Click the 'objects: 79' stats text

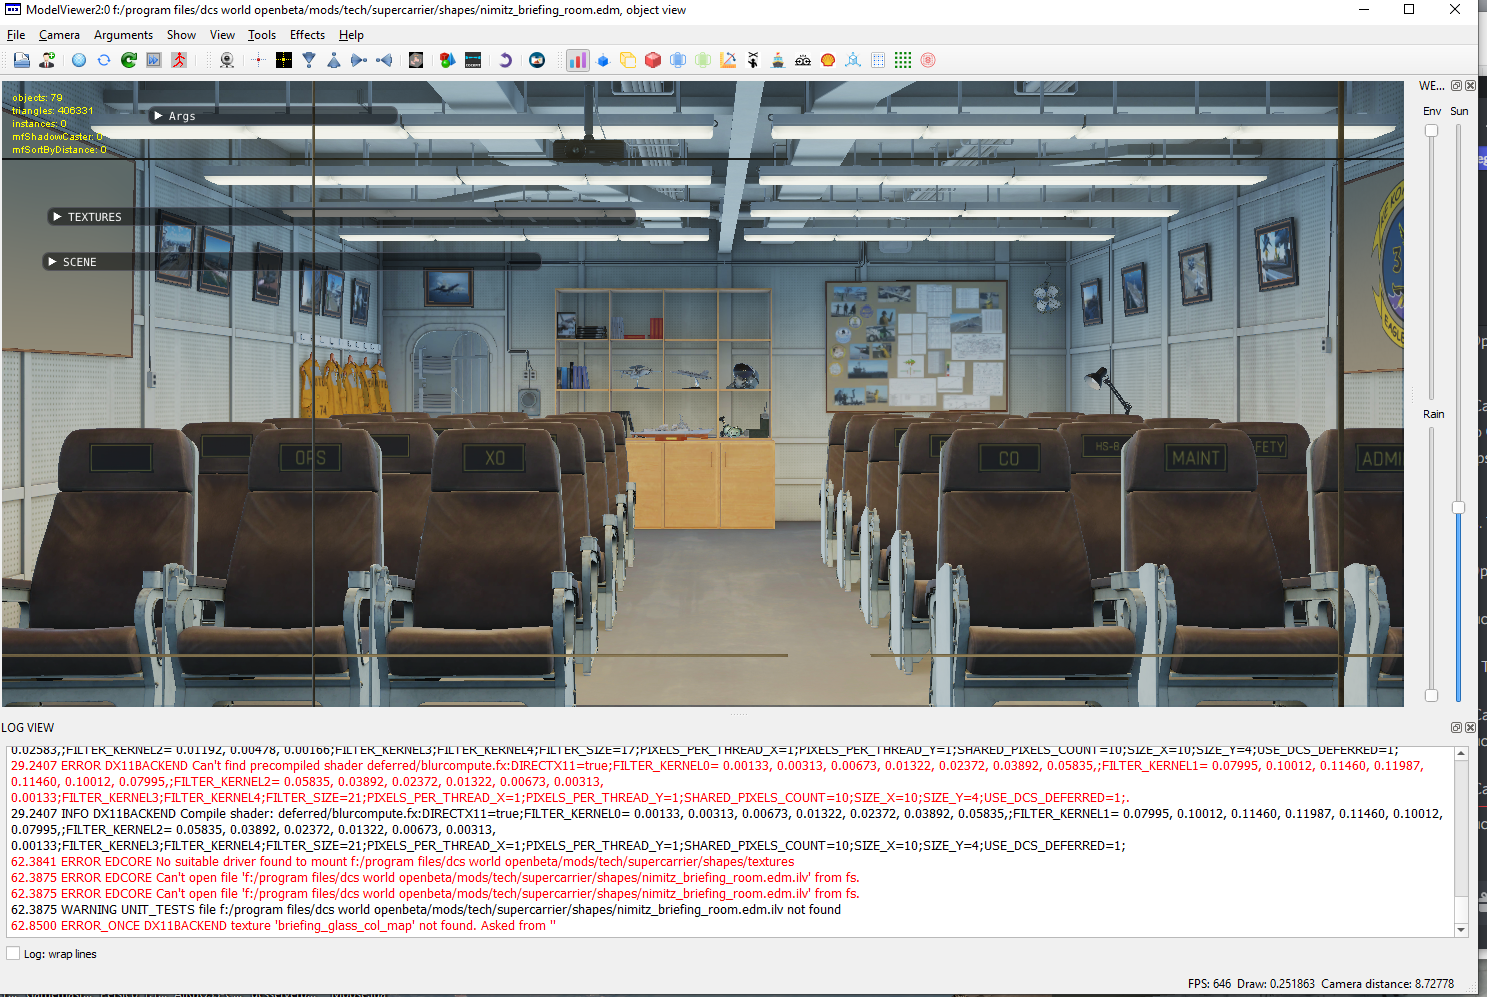[x=37, y=98]
